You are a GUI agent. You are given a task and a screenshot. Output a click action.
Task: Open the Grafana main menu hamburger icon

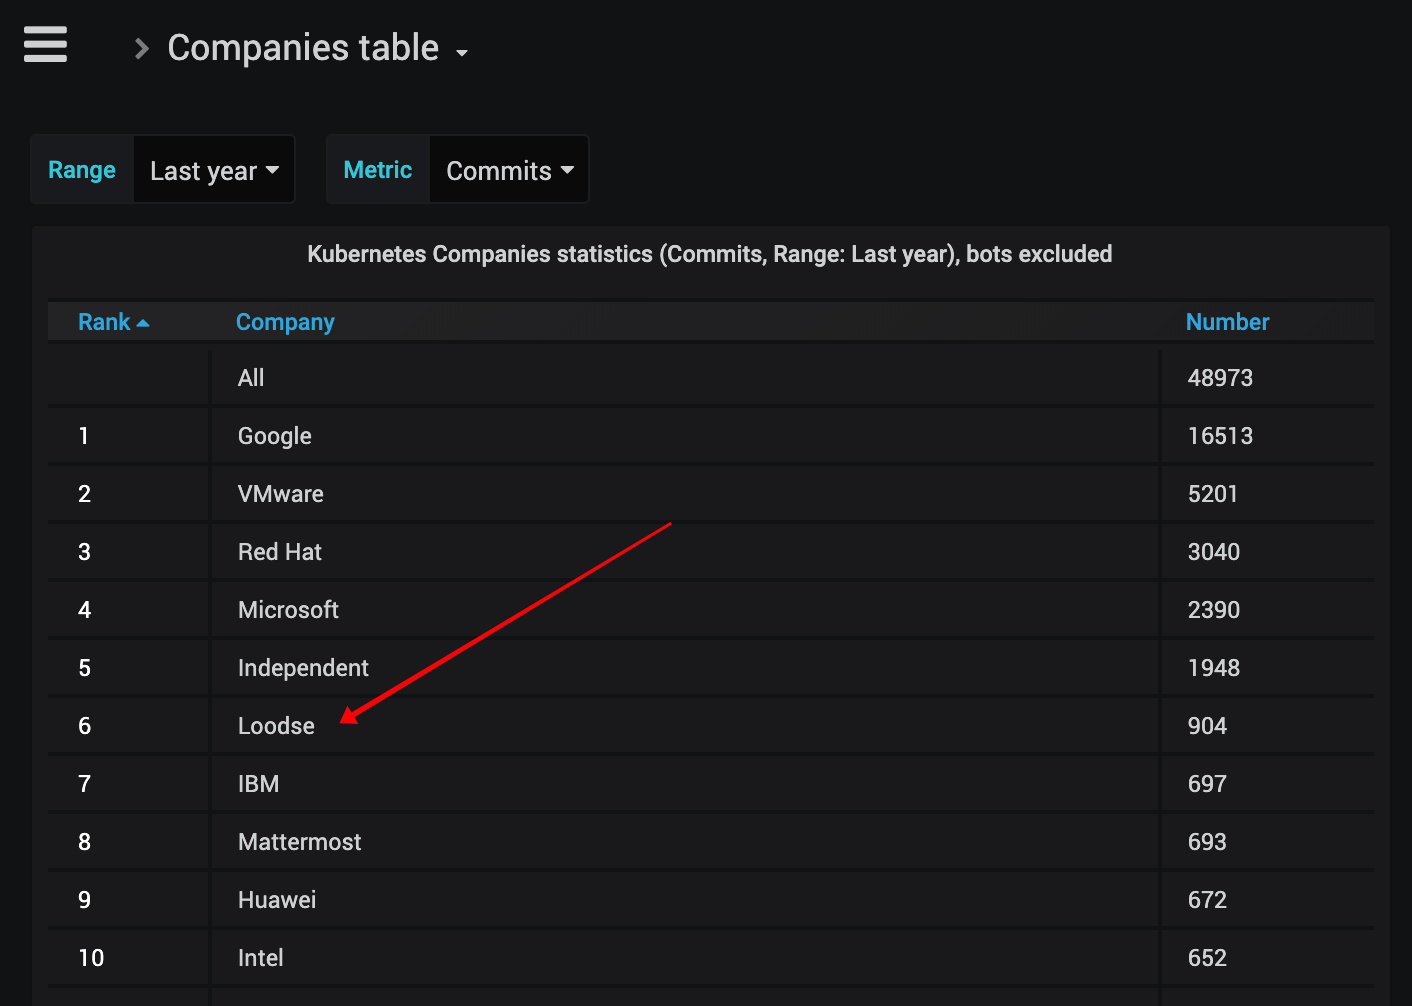[x=45, y=45]
